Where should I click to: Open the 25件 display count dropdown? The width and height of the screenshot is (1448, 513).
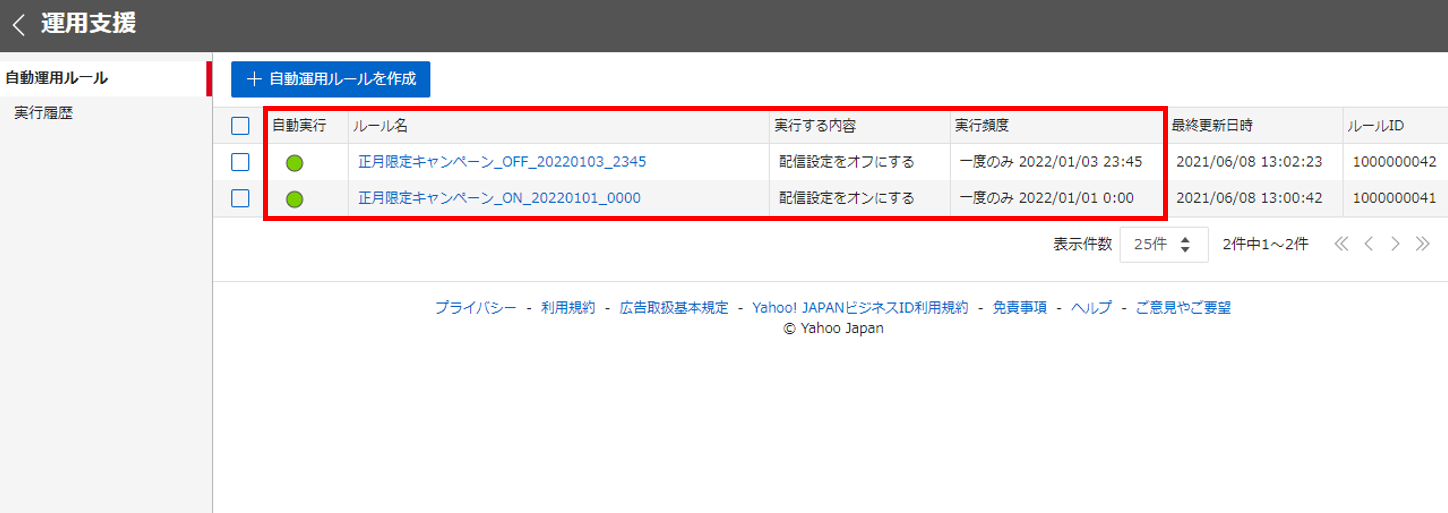[x=1164, y=244]
